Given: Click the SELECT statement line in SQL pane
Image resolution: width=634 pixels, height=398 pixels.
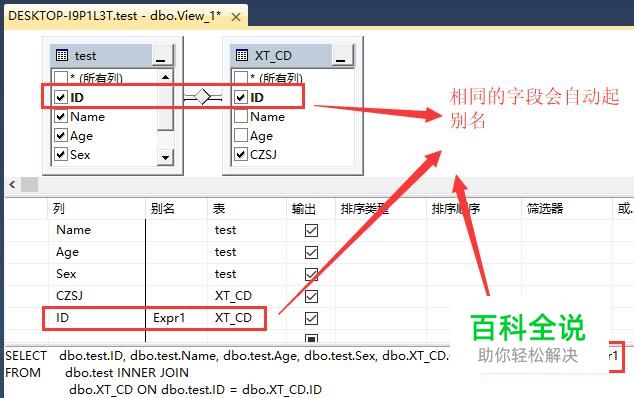Looking at the screenshot, I should pos(227,356).
